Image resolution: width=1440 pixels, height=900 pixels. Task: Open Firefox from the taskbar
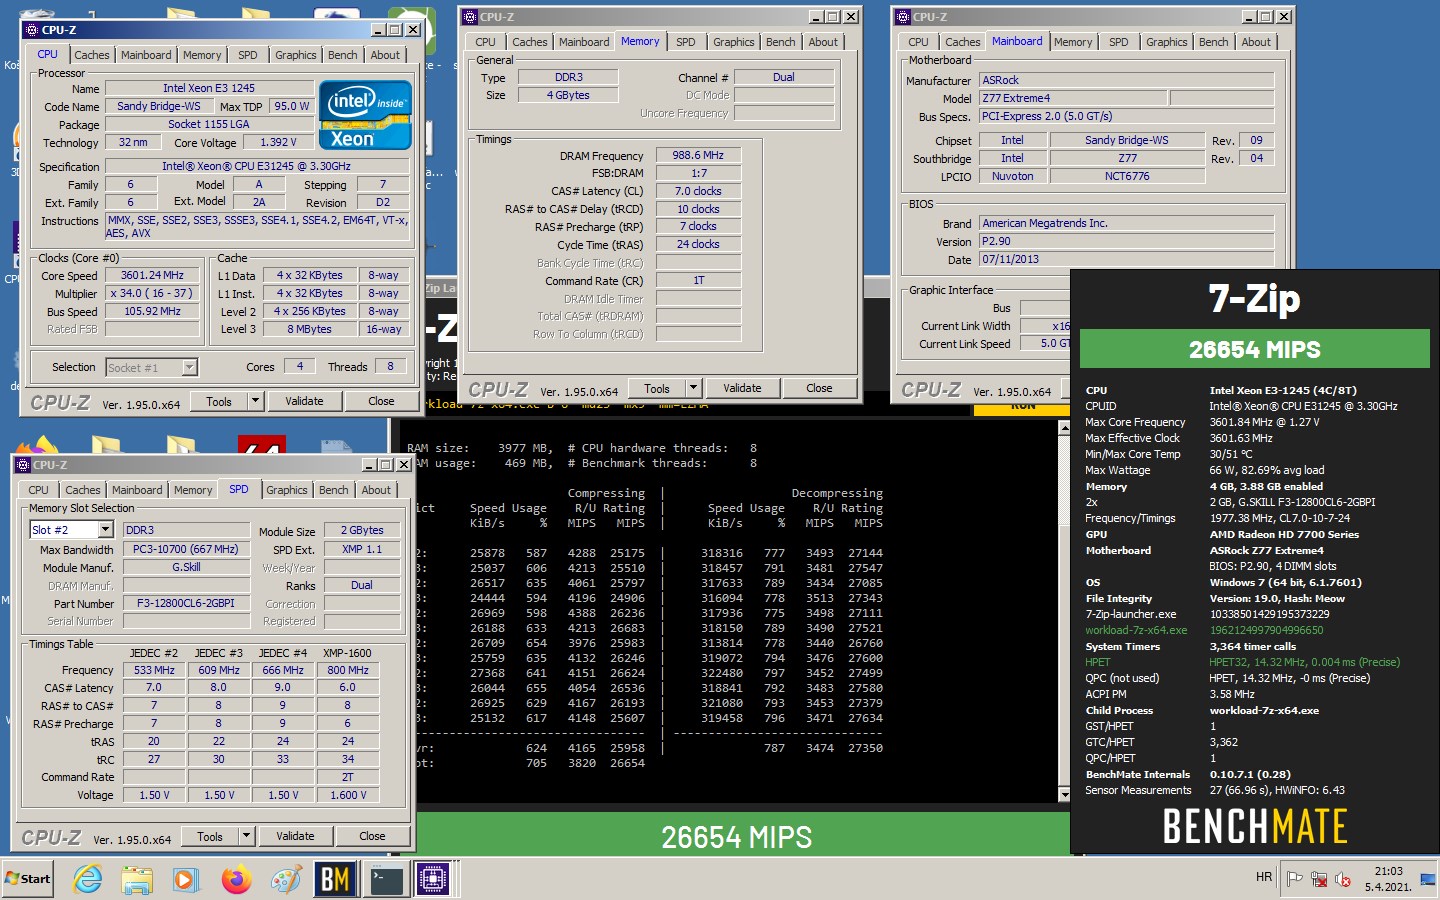(x=237, y=879)
